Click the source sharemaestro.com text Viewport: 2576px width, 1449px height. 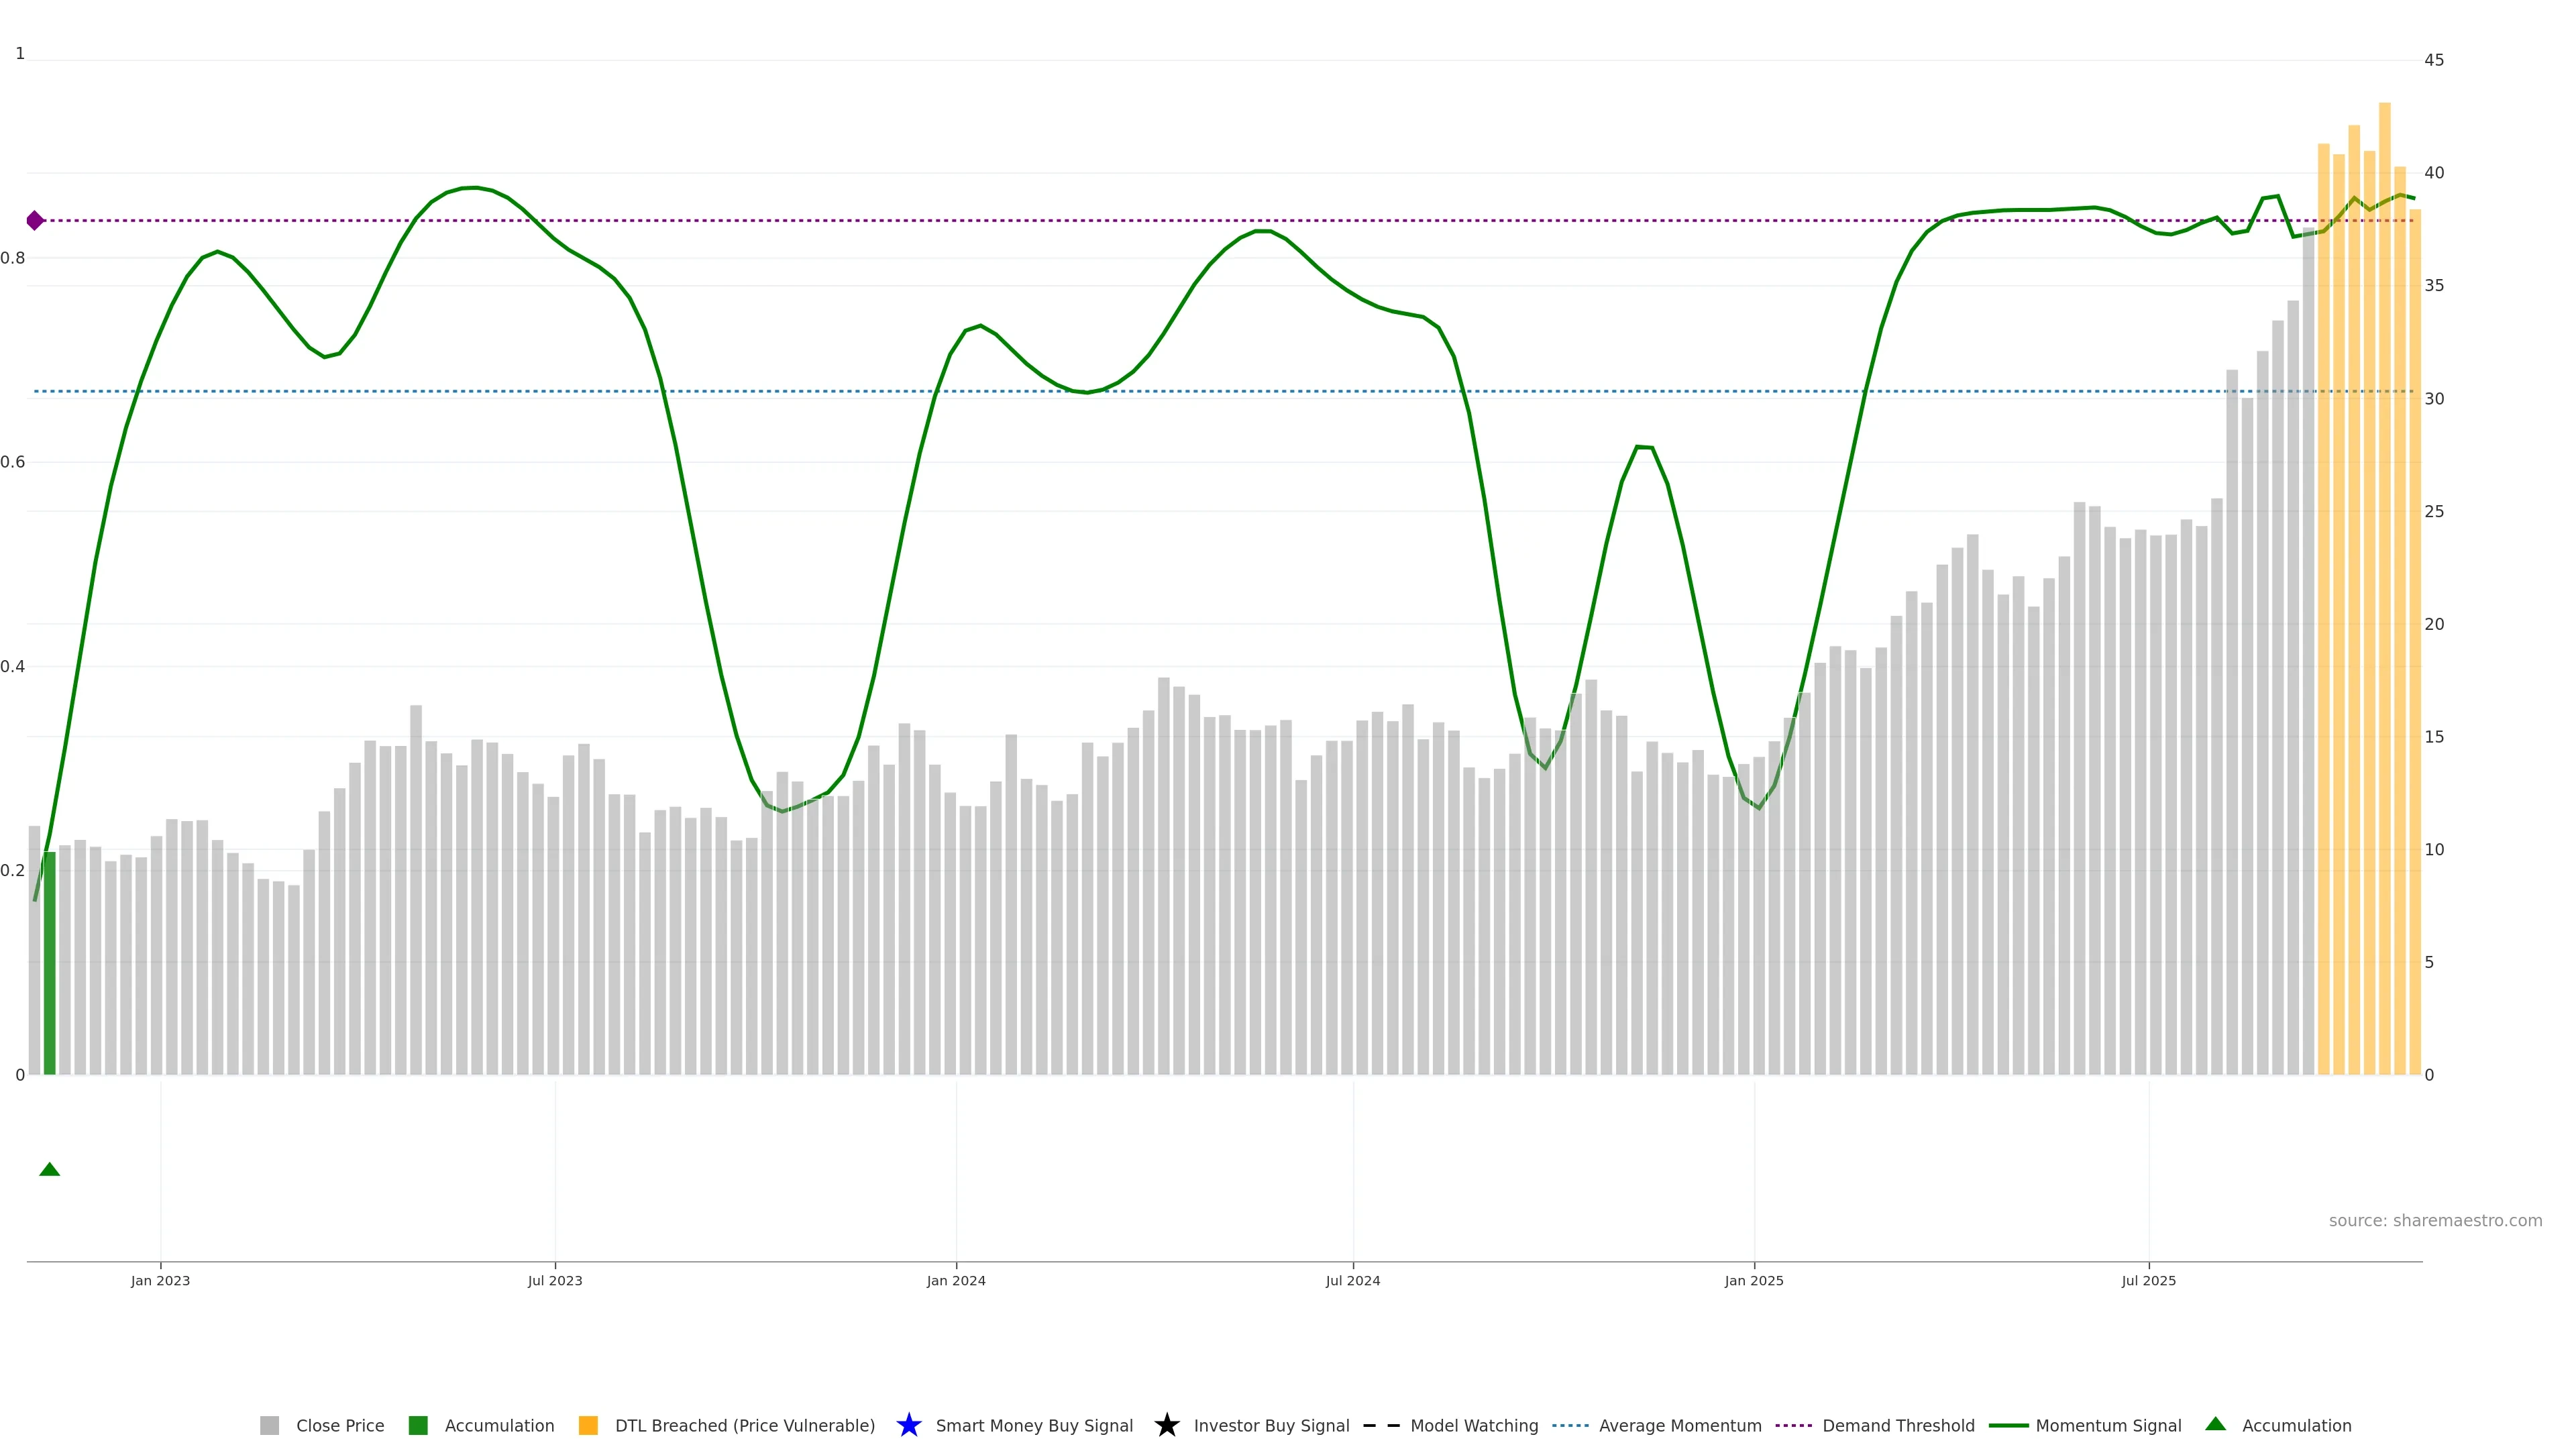pos(2435,1220)
